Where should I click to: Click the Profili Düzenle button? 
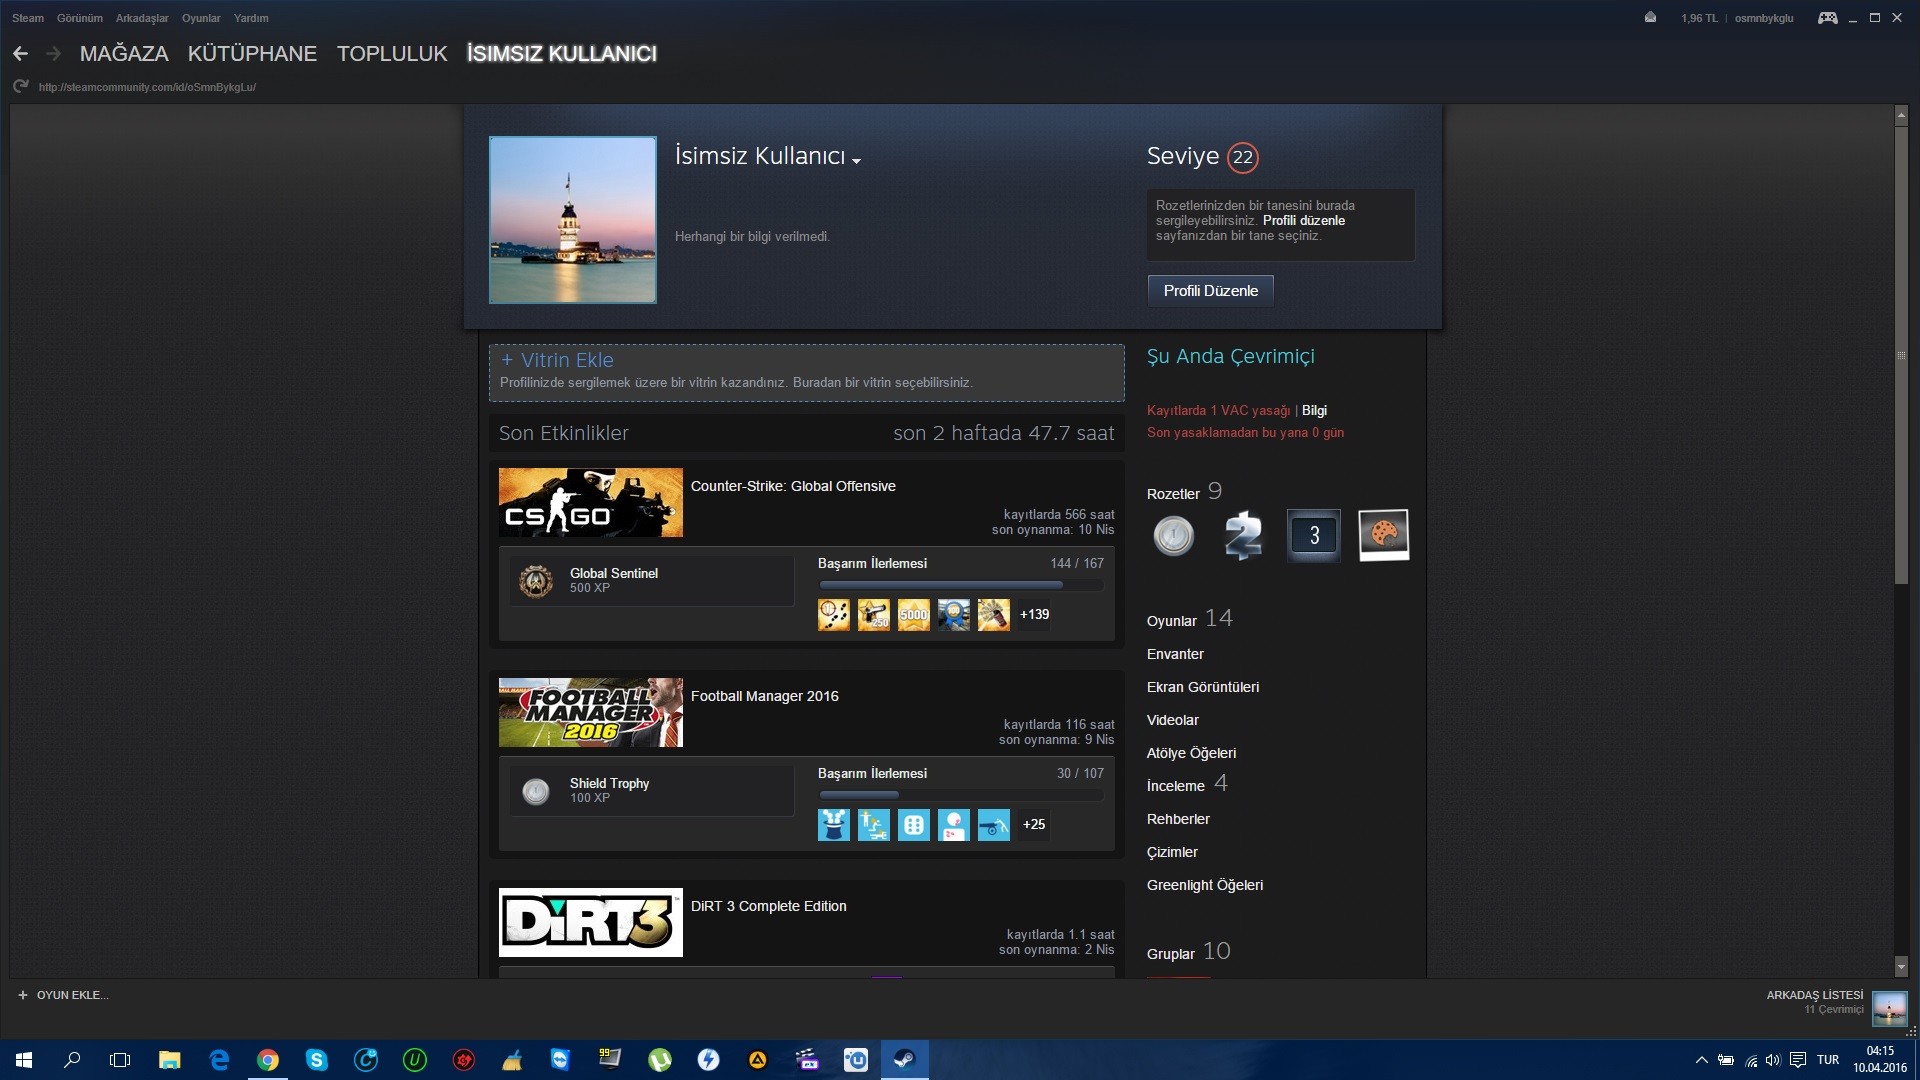[x=1210, y=291]
